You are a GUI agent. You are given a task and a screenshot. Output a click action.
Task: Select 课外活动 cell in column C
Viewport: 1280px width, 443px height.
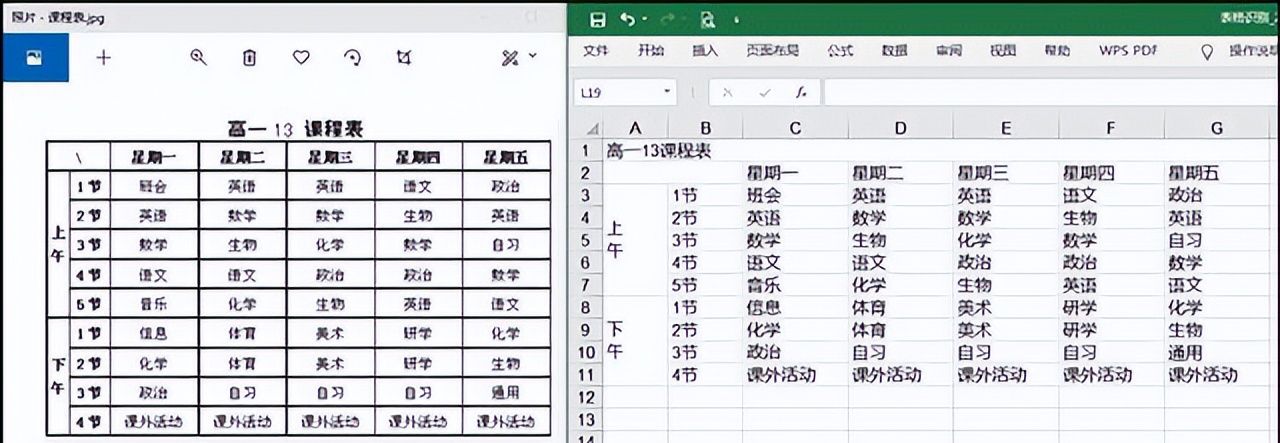[795, 375]
